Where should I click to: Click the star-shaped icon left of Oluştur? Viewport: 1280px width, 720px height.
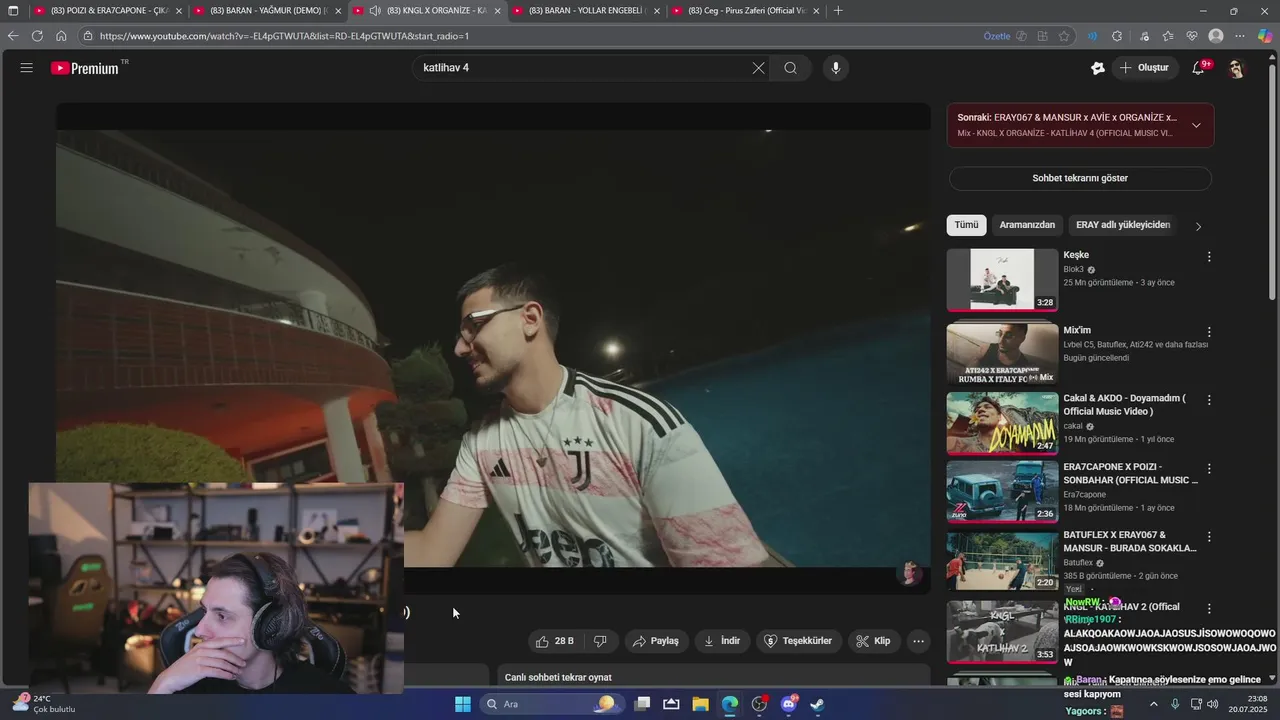tap(1097, 68)
